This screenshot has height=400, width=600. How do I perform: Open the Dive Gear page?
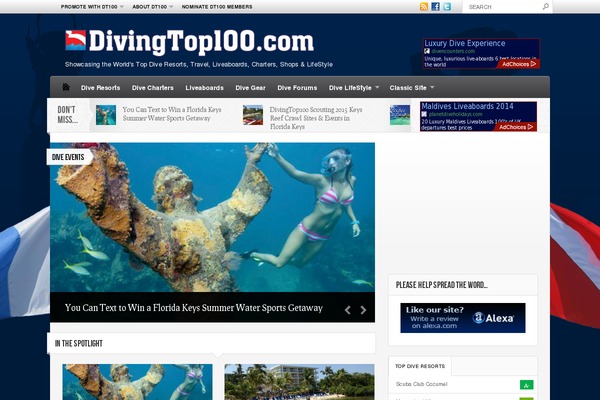click(250, 88)
